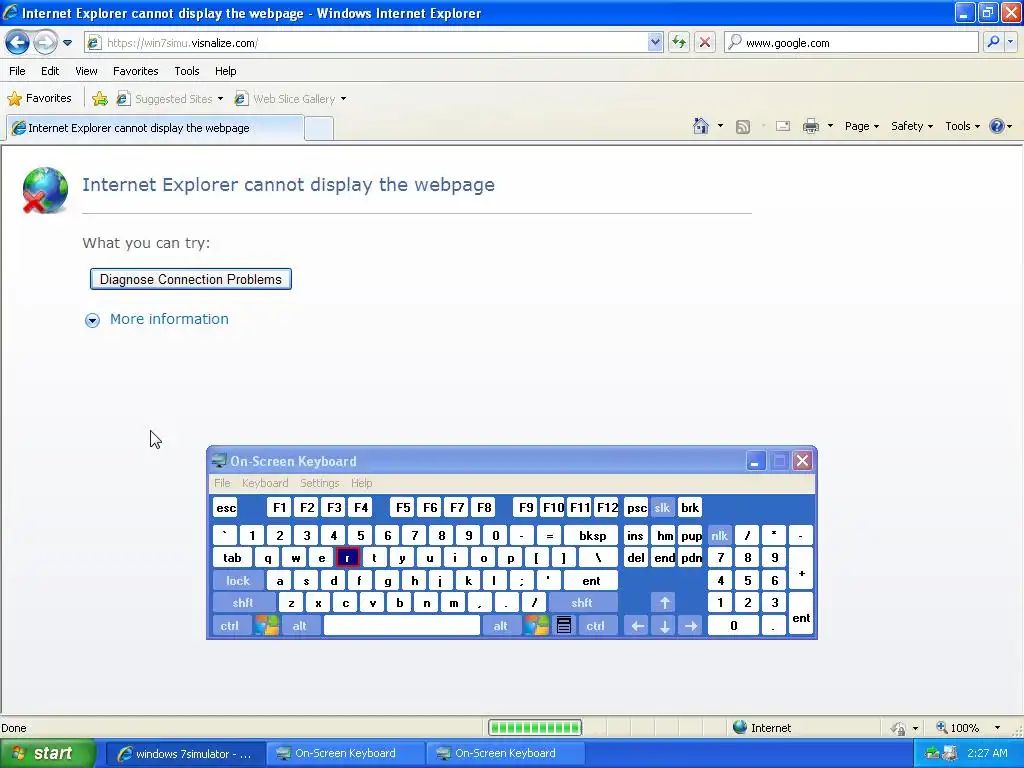This screenshot has width=1024, height=768.
Task: Open search provider dropdown arrow
Action: tap(1011, 42)
